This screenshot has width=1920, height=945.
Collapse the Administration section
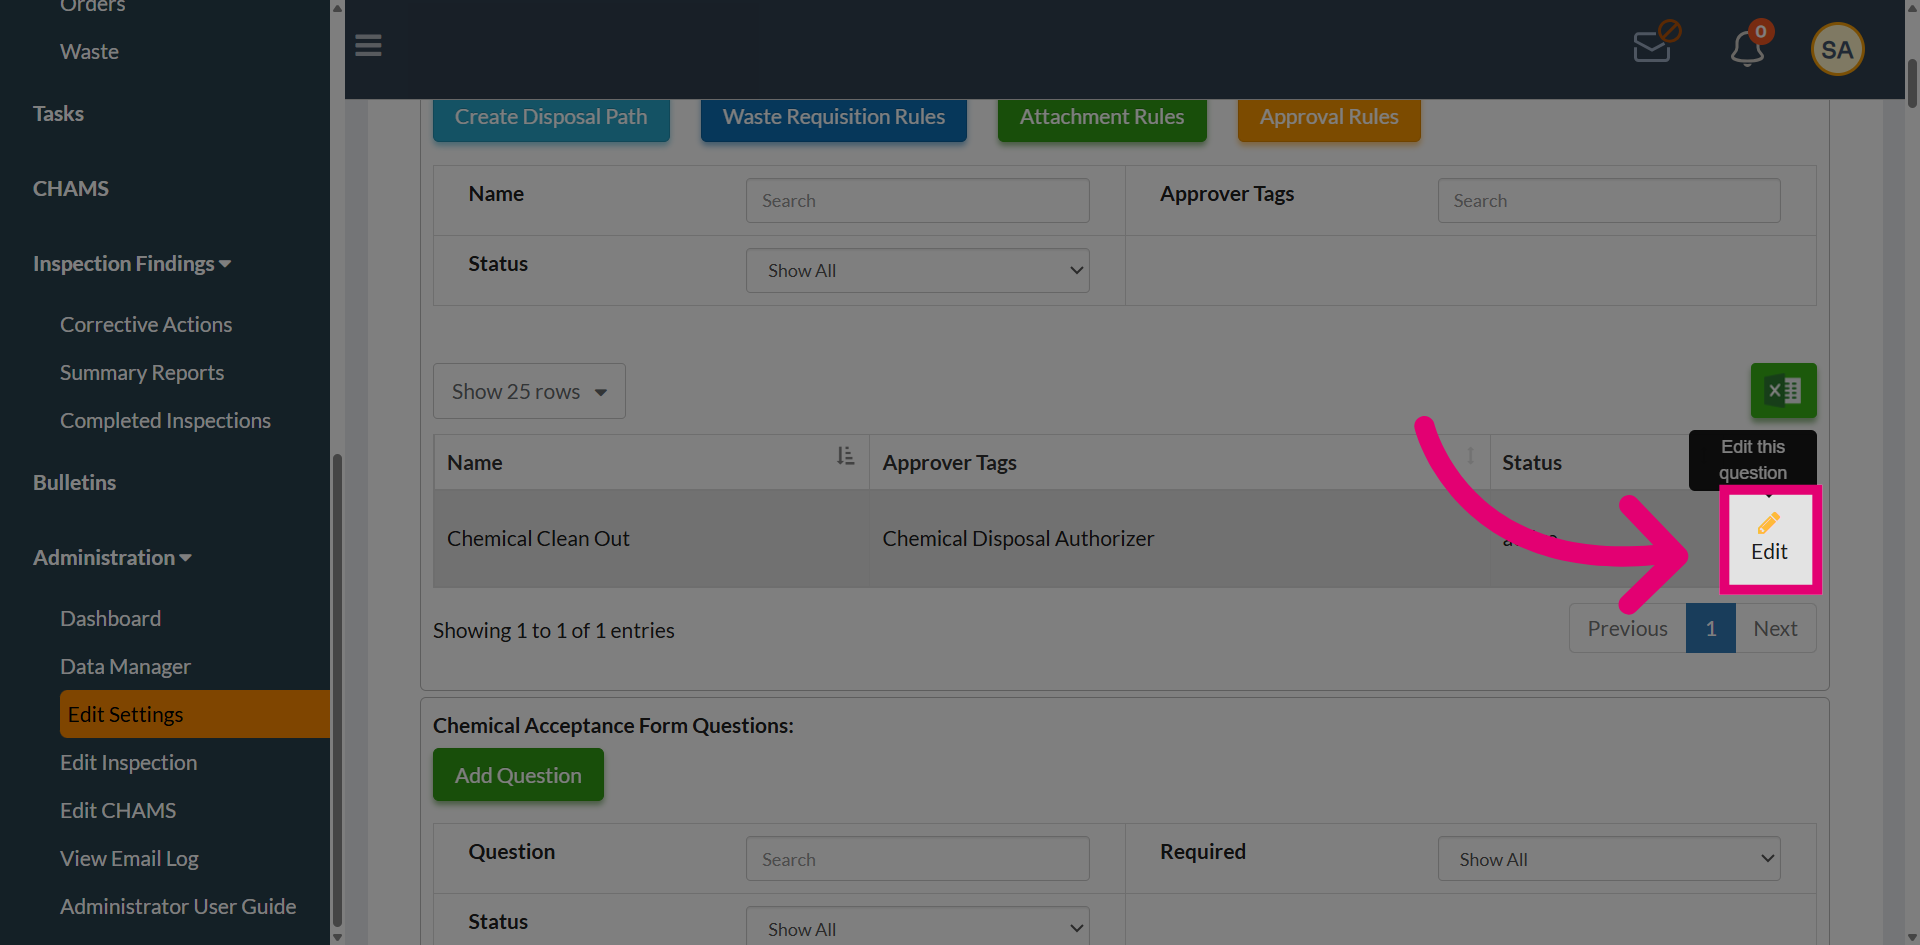tap(112, 558)
